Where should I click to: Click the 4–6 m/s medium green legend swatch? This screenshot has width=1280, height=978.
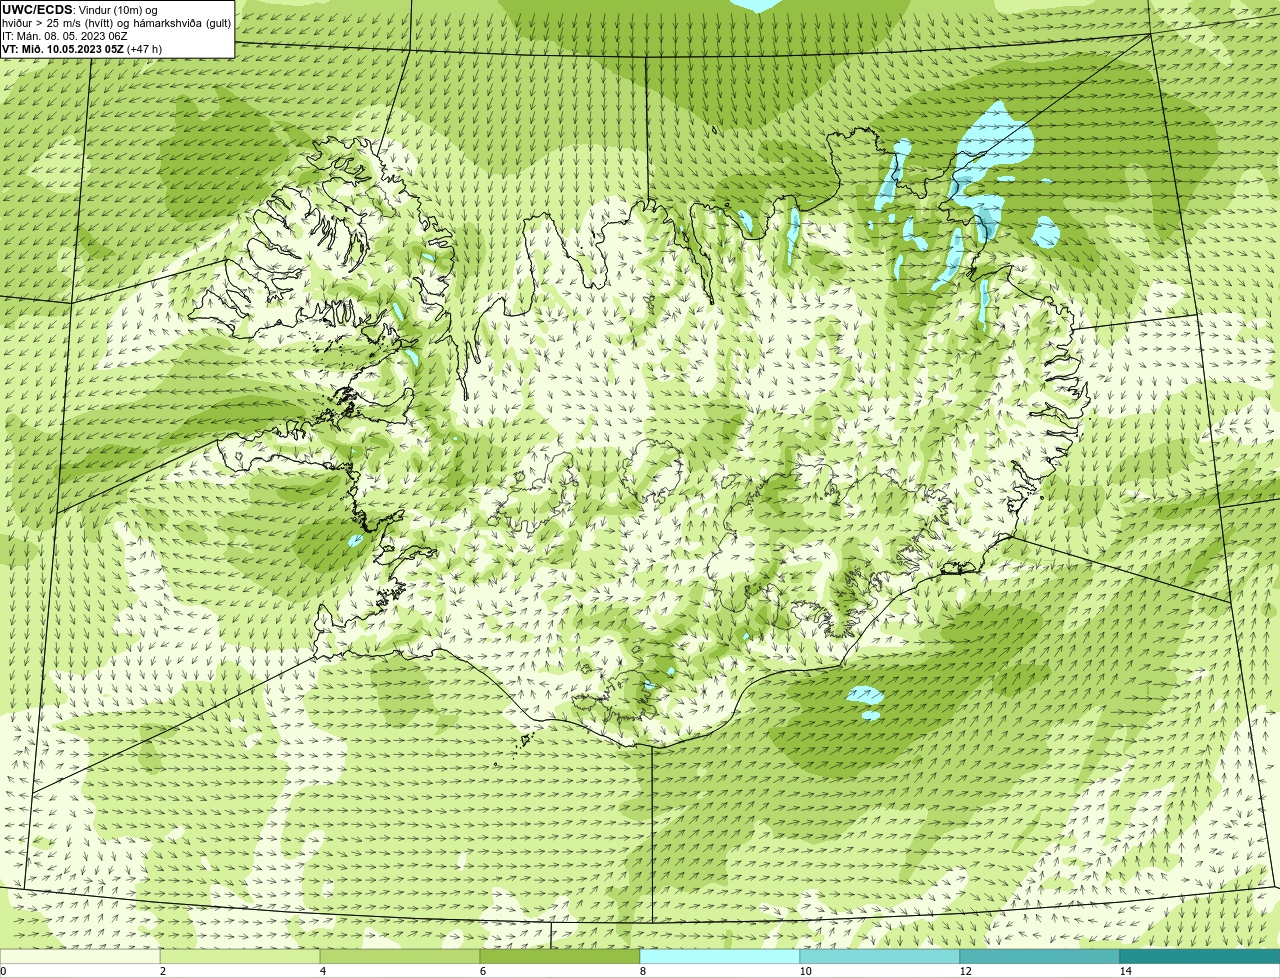pyautogui.click(x=400, y=957)
